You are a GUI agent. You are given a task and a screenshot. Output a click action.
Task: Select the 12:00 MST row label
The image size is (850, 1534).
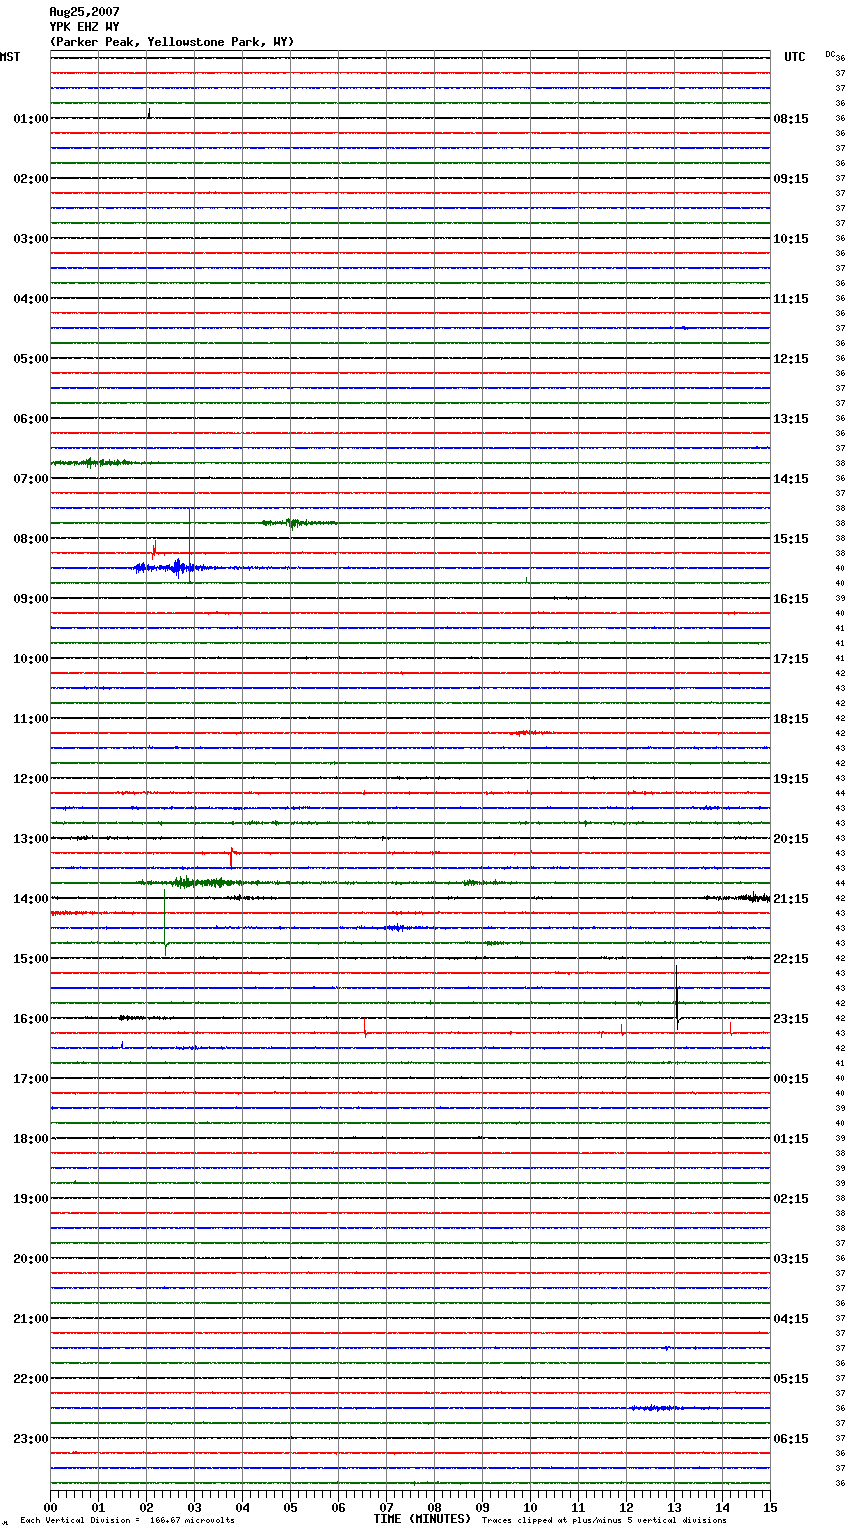[31, 779]
